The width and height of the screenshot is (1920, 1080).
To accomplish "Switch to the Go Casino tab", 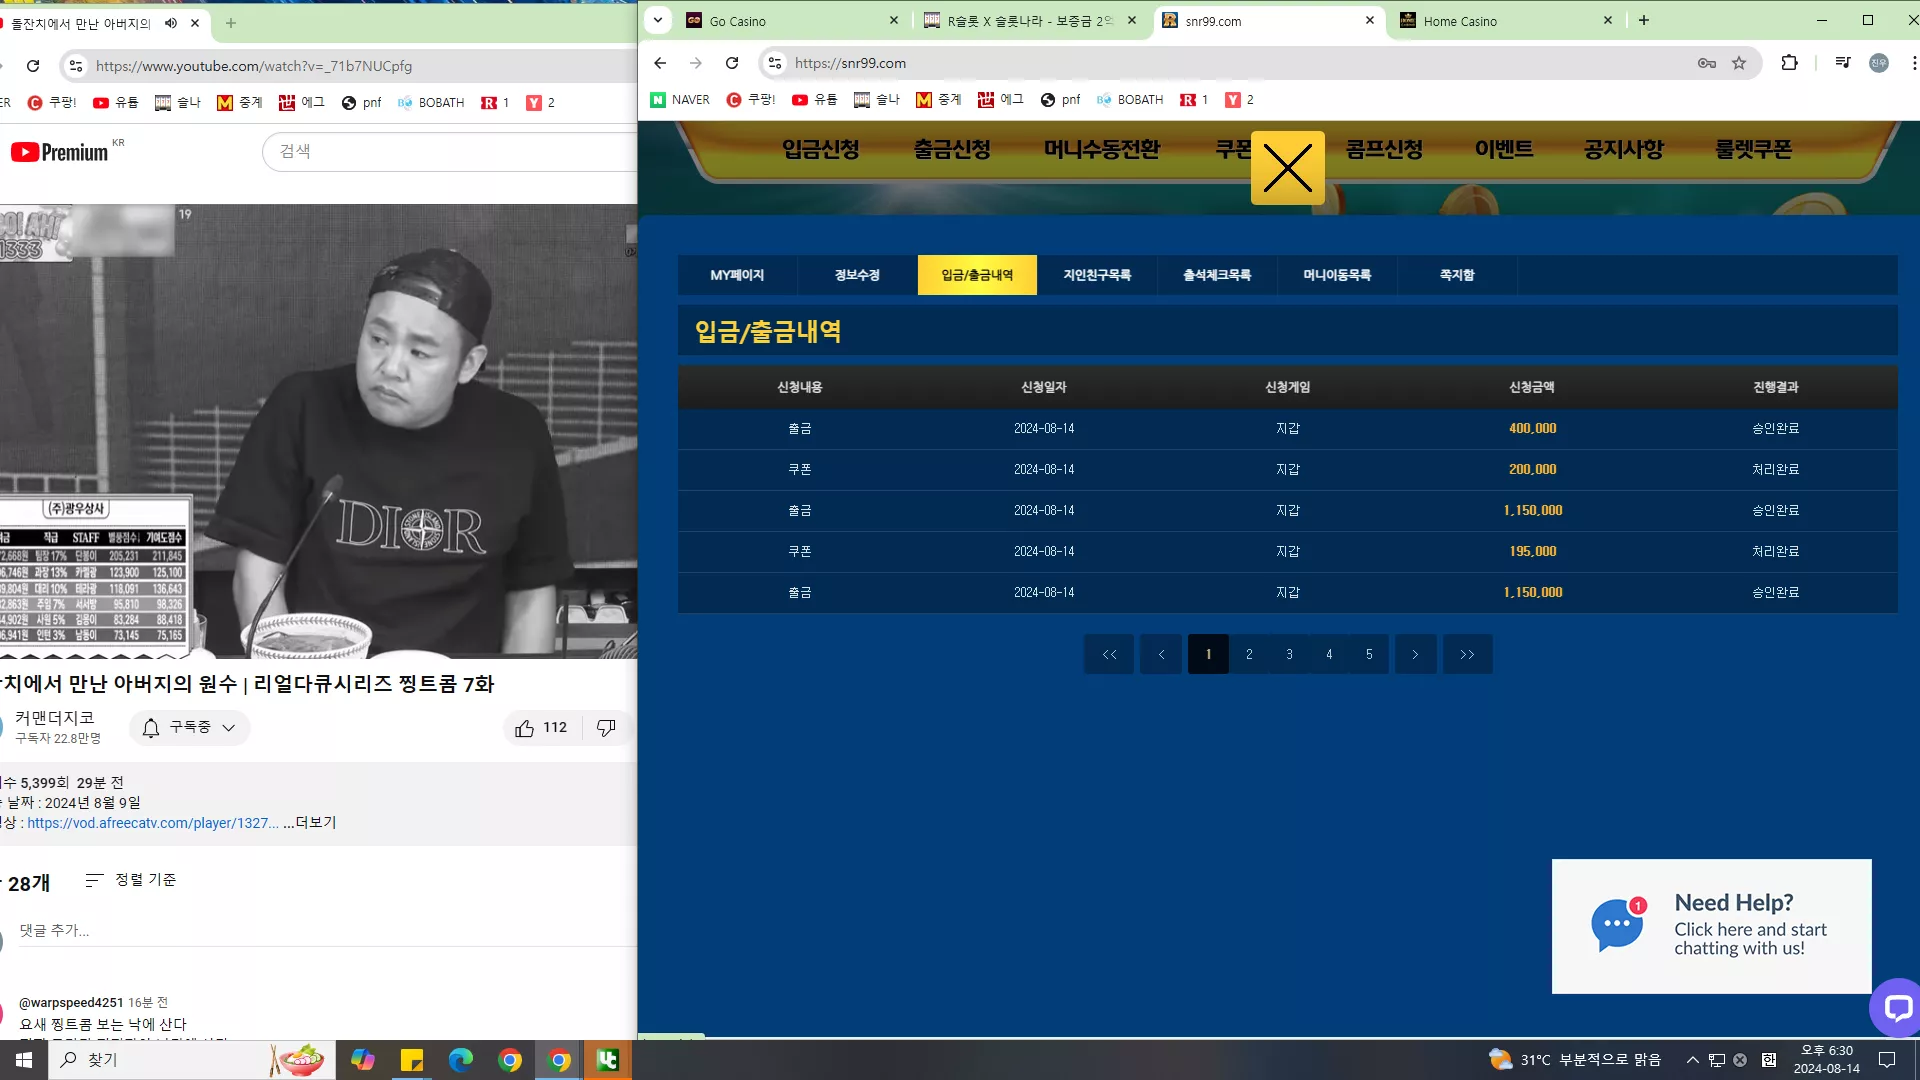I will (790, 21).
